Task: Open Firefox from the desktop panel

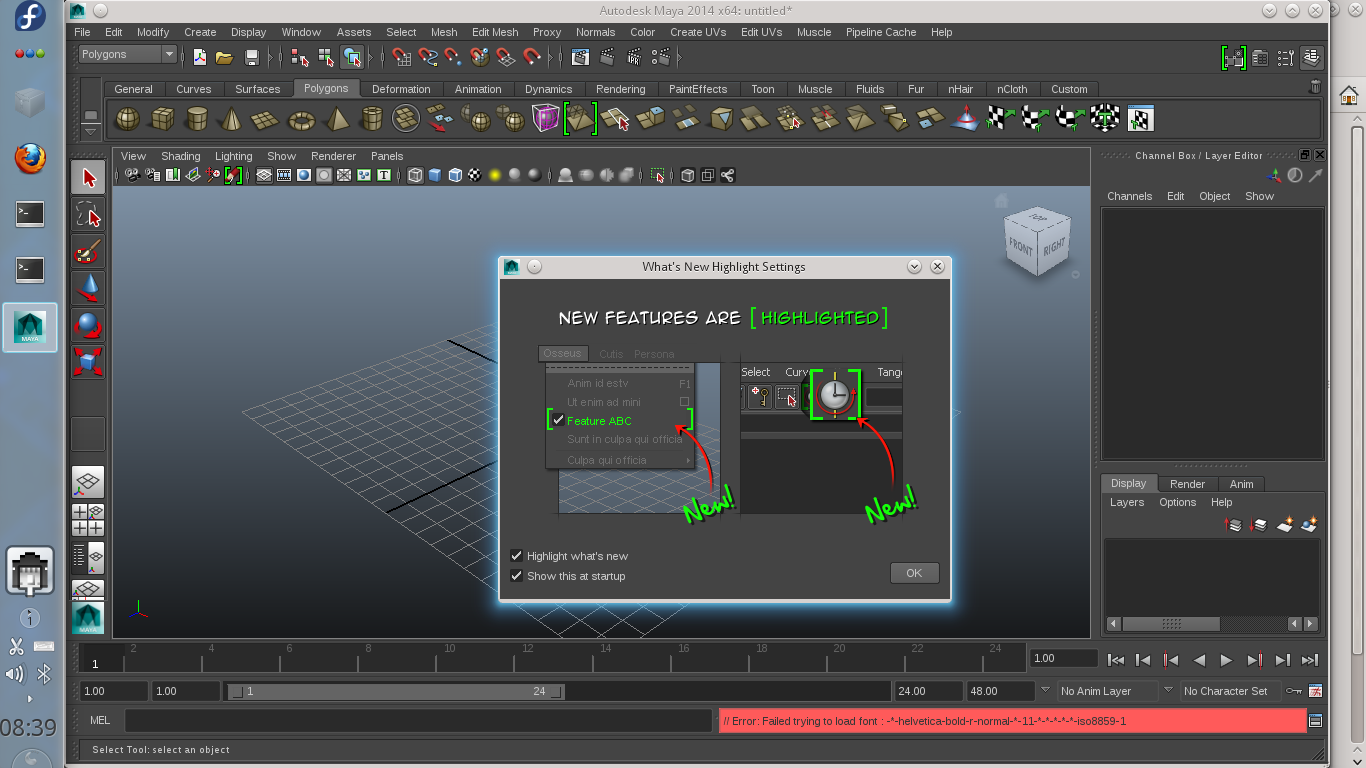Action: click(x=30, y=157)
